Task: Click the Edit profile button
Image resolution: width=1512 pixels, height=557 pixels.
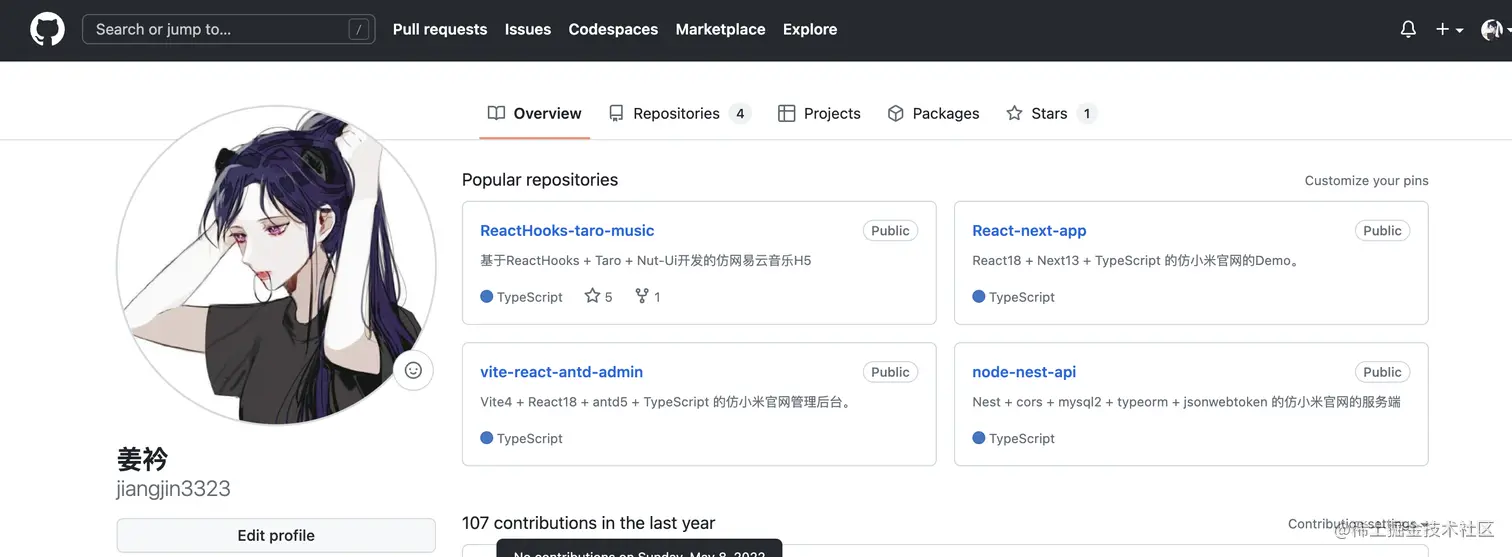Action: point(276,535)
